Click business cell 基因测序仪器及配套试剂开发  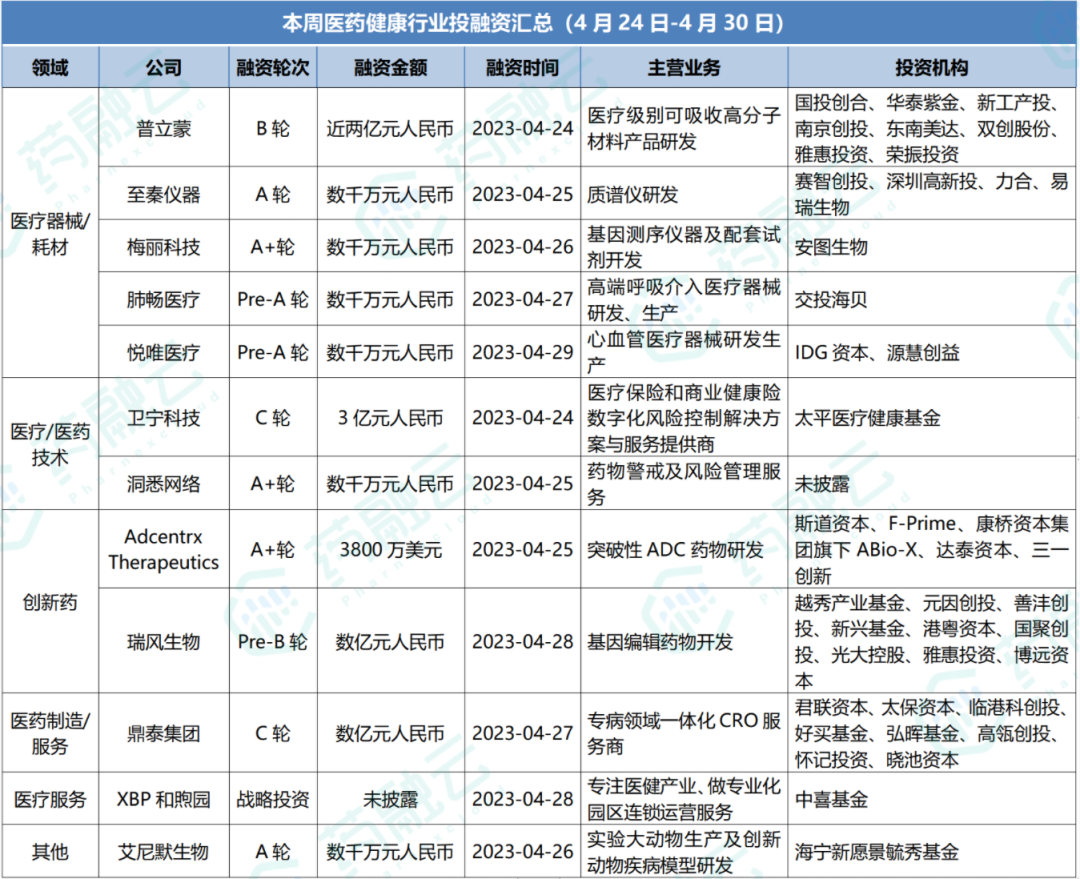(x=684, y=246)
